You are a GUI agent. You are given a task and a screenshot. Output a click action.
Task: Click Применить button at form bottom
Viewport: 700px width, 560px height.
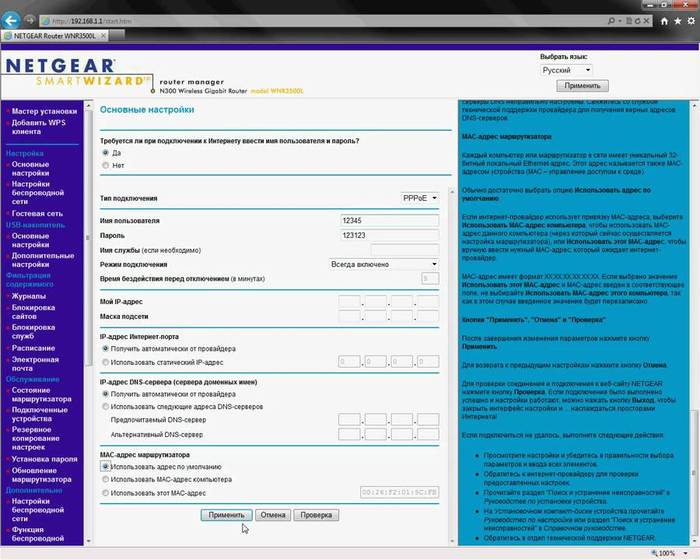pos(226,515)
